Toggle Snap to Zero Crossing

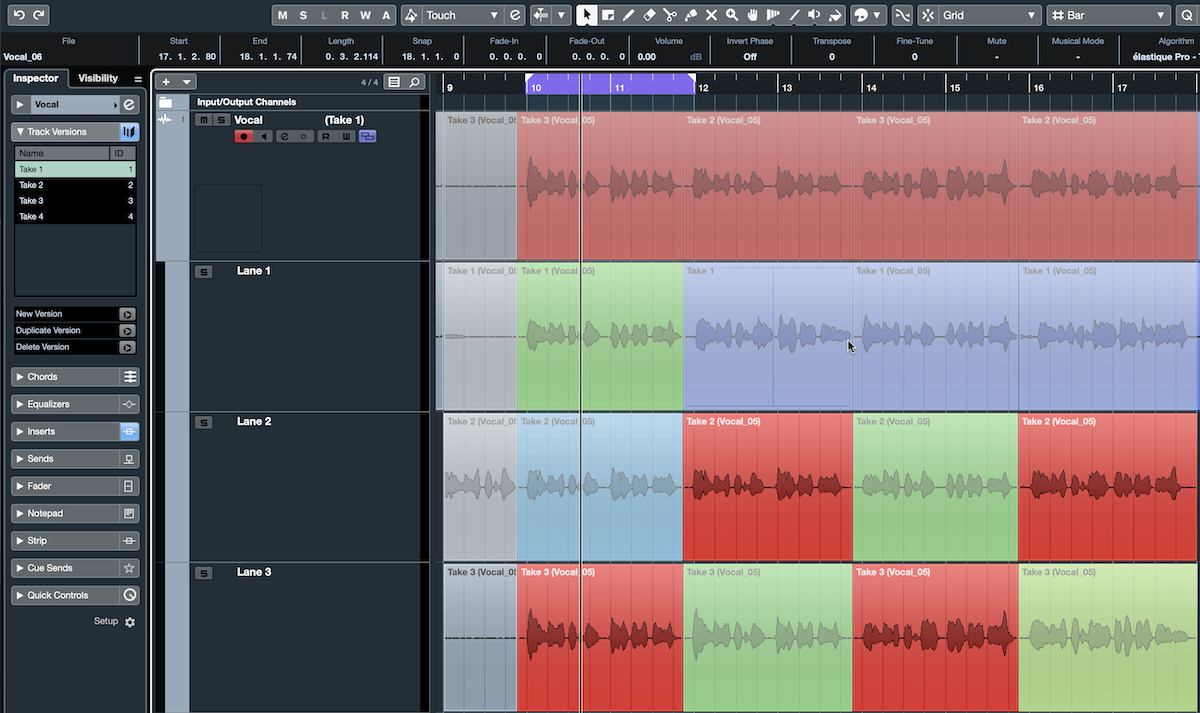[x=903, y=15]
